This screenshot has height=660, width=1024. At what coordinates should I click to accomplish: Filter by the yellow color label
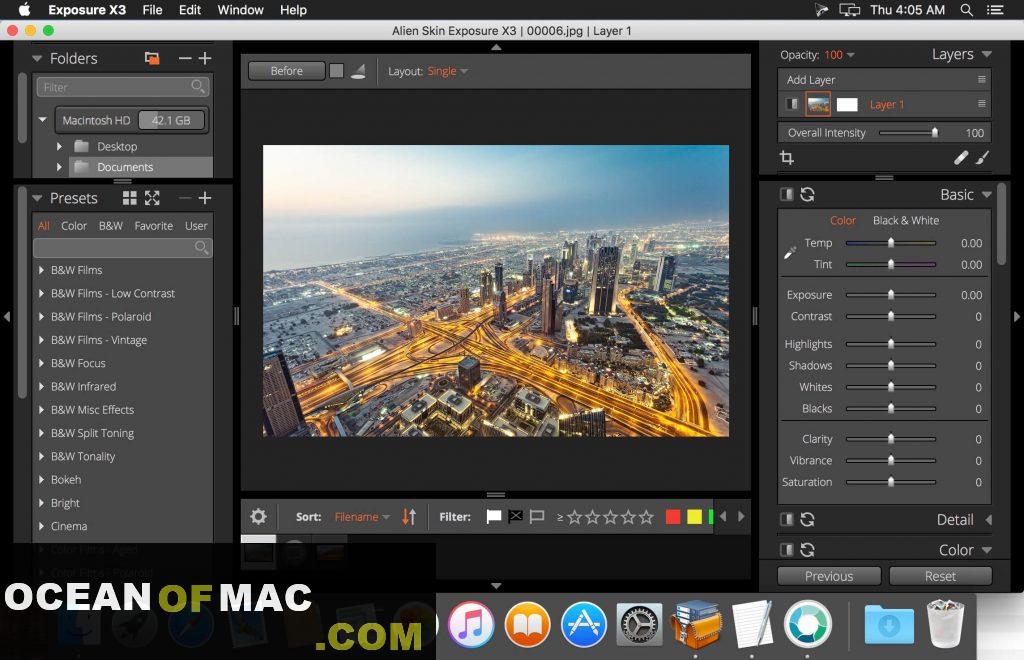(694, 517)
